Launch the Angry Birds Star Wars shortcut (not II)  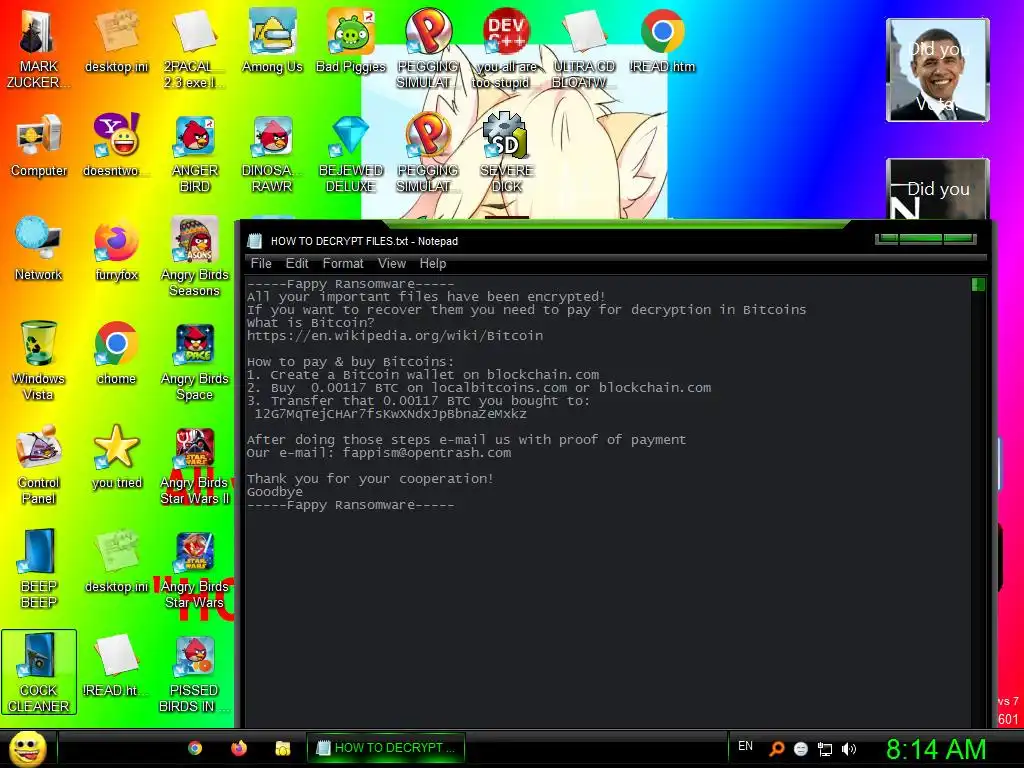[x=195, y=569]
